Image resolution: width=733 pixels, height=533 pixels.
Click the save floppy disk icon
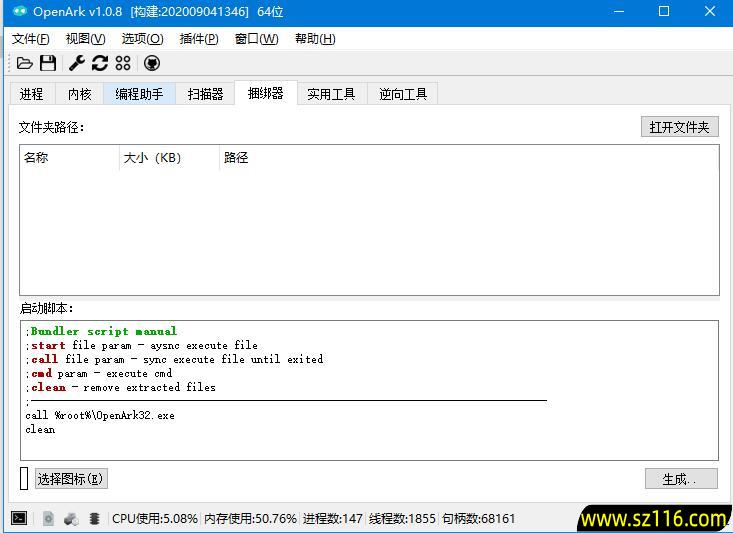[48, 63]
